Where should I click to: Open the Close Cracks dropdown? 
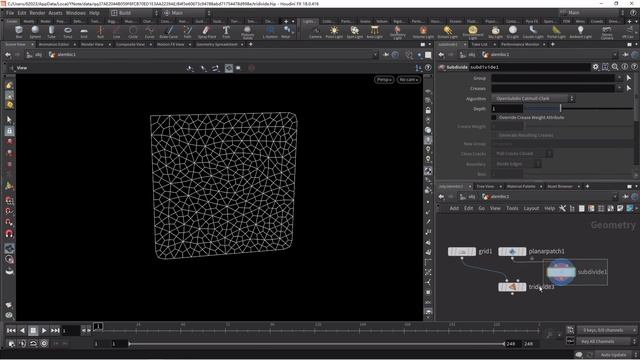point(522,153)
